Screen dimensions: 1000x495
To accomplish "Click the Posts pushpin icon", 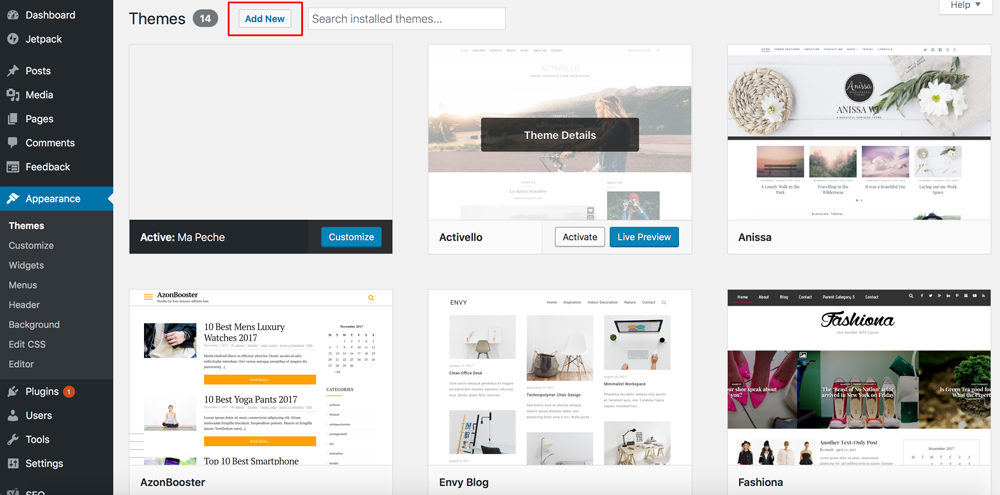I will (13, 71).
